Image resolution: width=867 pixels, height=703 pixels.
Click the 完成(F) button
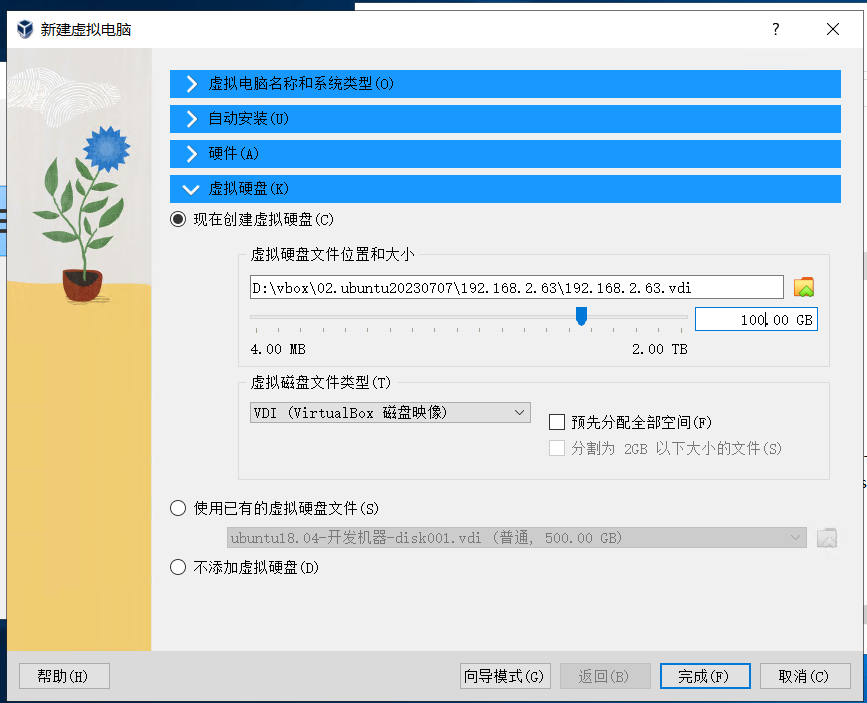pos(705,676)
